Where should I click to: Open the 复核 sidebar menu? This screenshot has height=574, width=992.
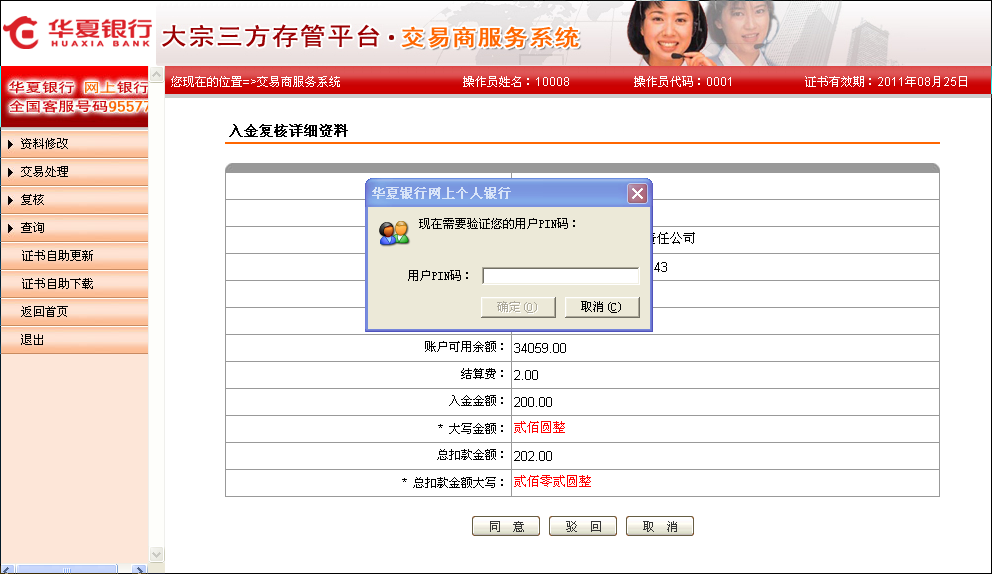pyautogui.click(x=75, y=200)
